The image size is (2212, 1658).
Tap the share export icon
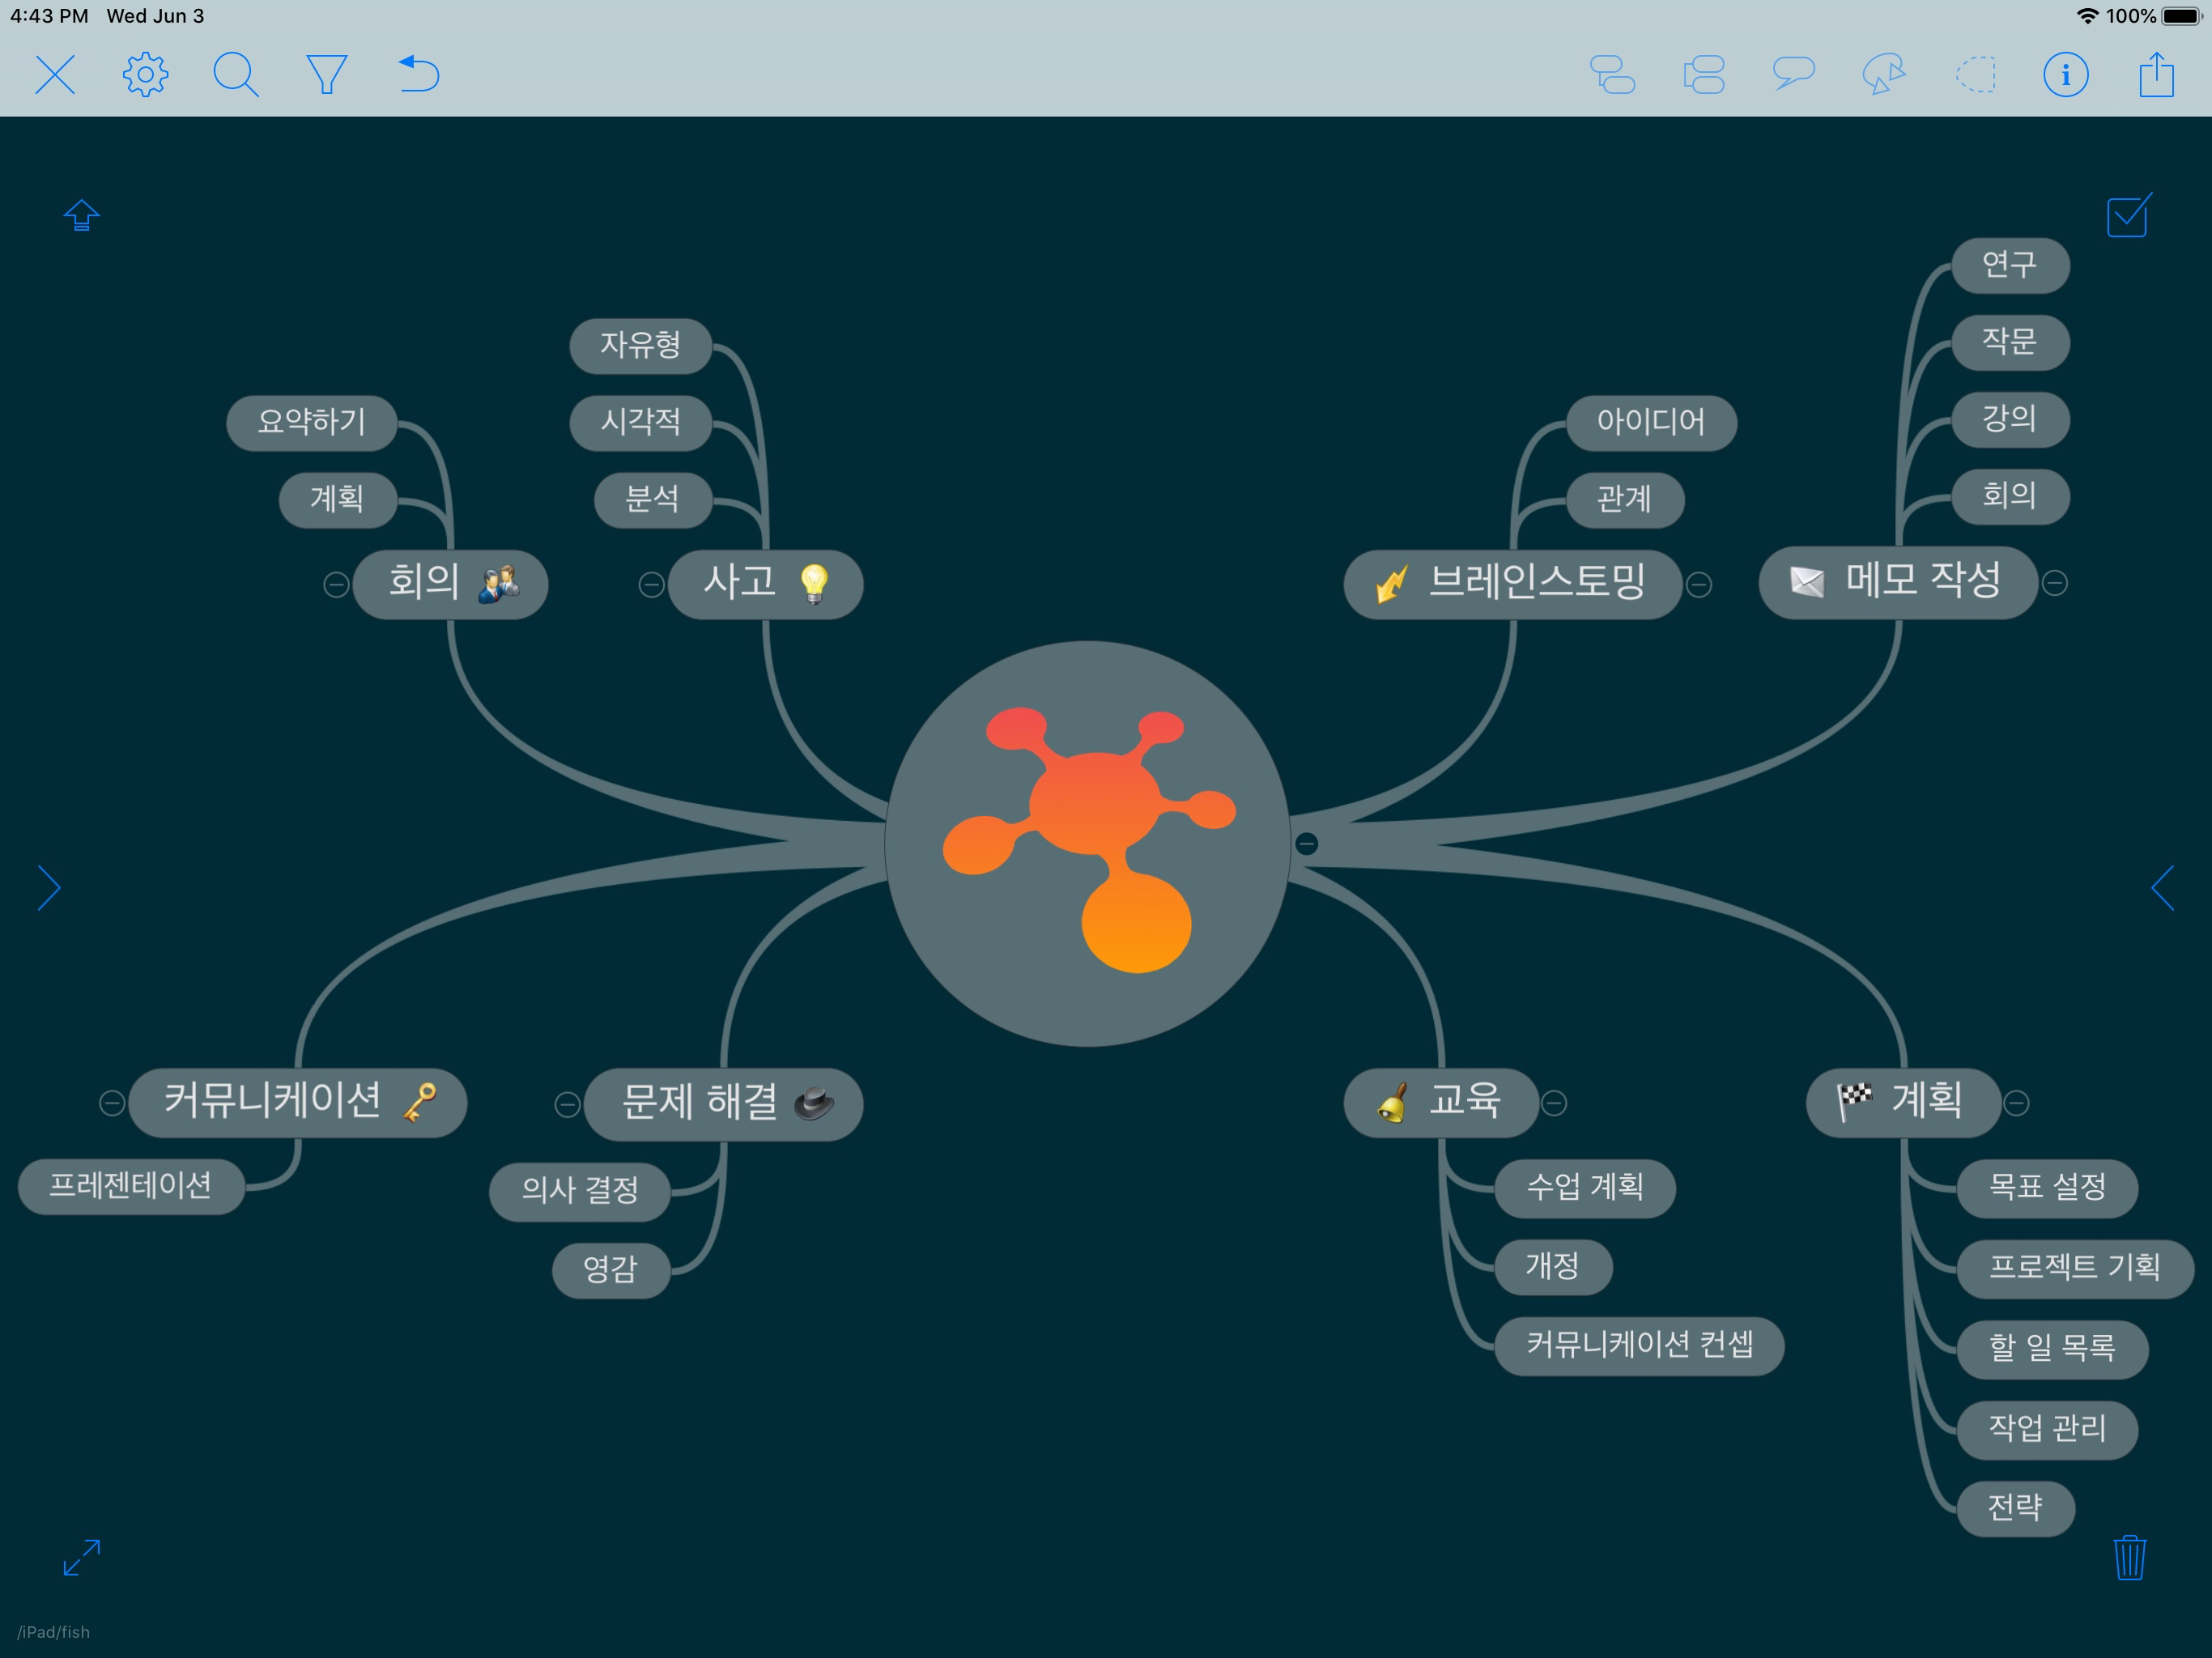(2156, 75)
